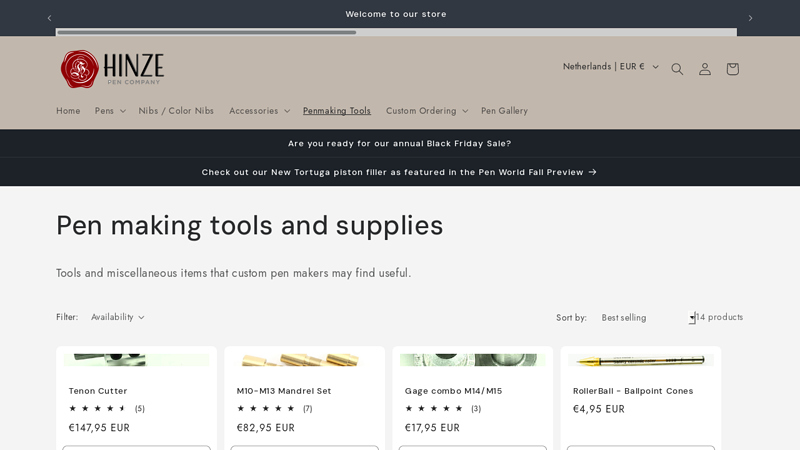Show next announcement with right arrow

pyautogui.click(x=750, y=18)
